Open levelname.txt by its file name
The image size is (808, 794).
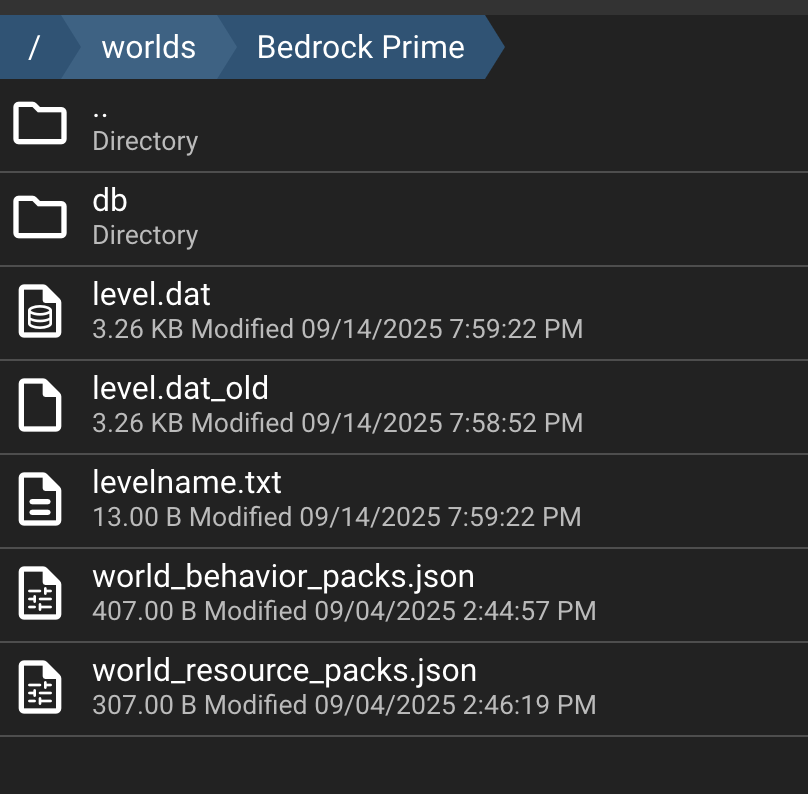click(187, 483)
